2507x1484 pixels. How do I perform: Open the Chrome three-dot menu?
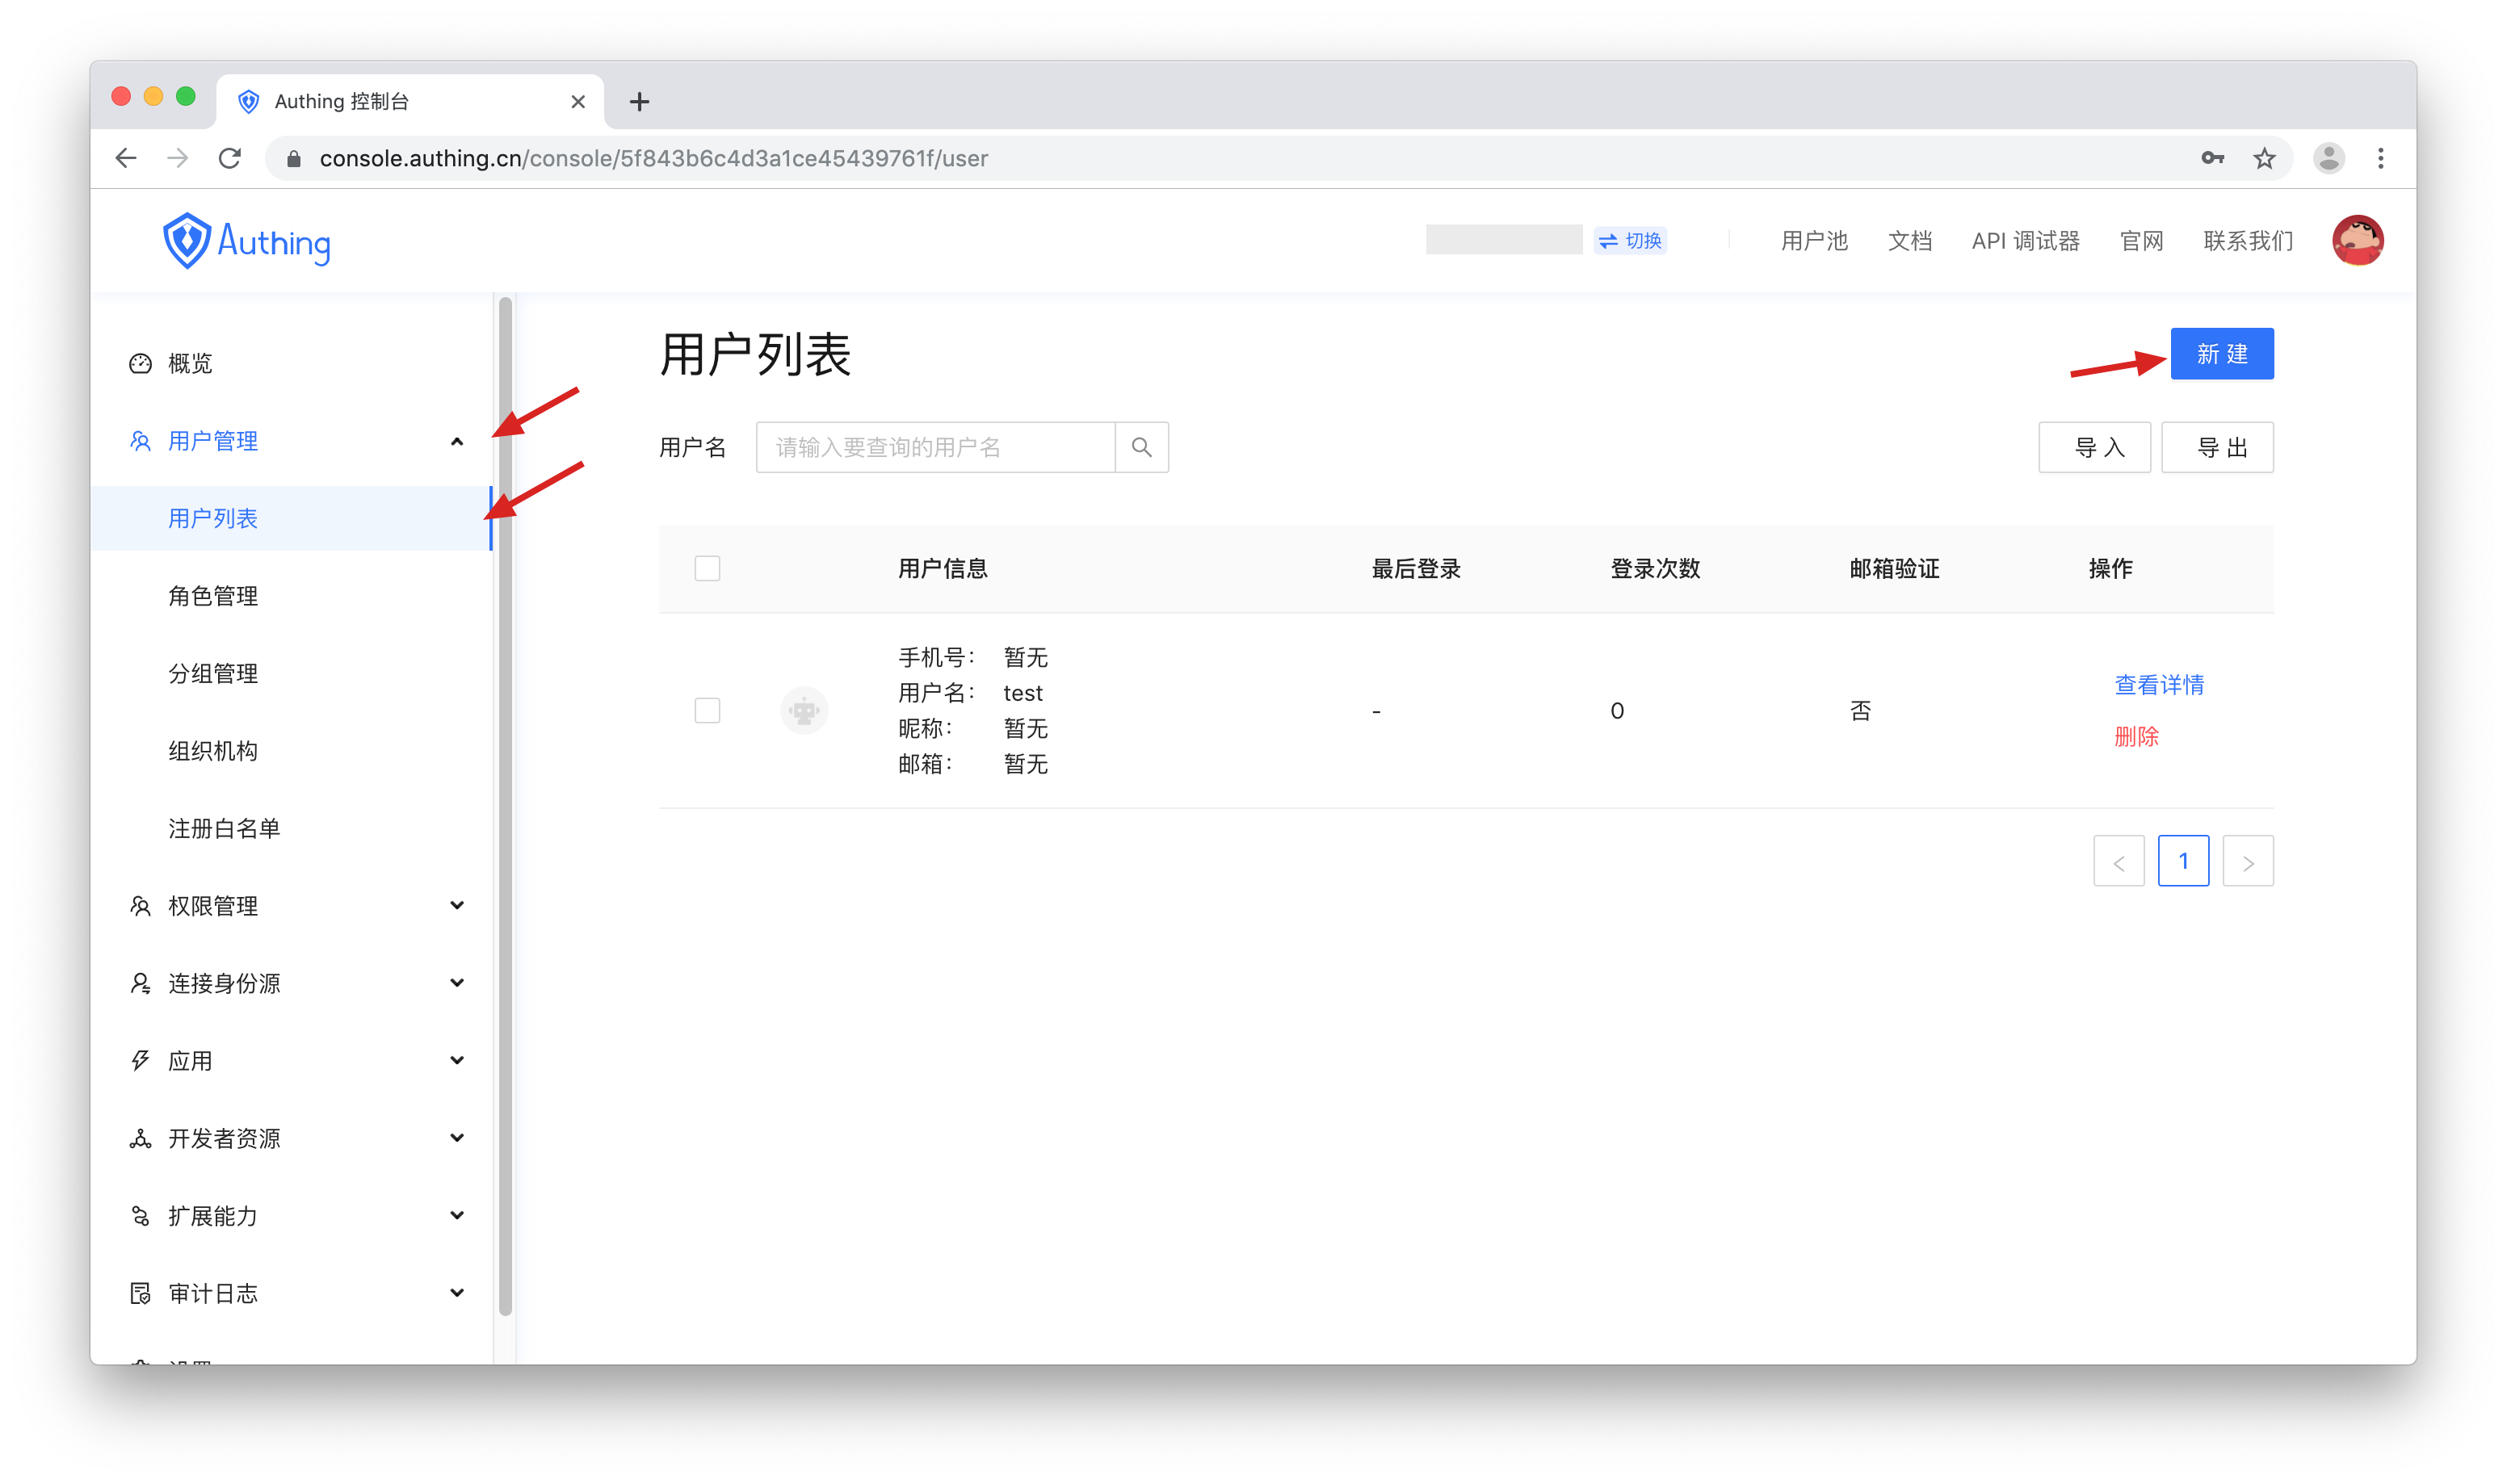[2380, 158]
